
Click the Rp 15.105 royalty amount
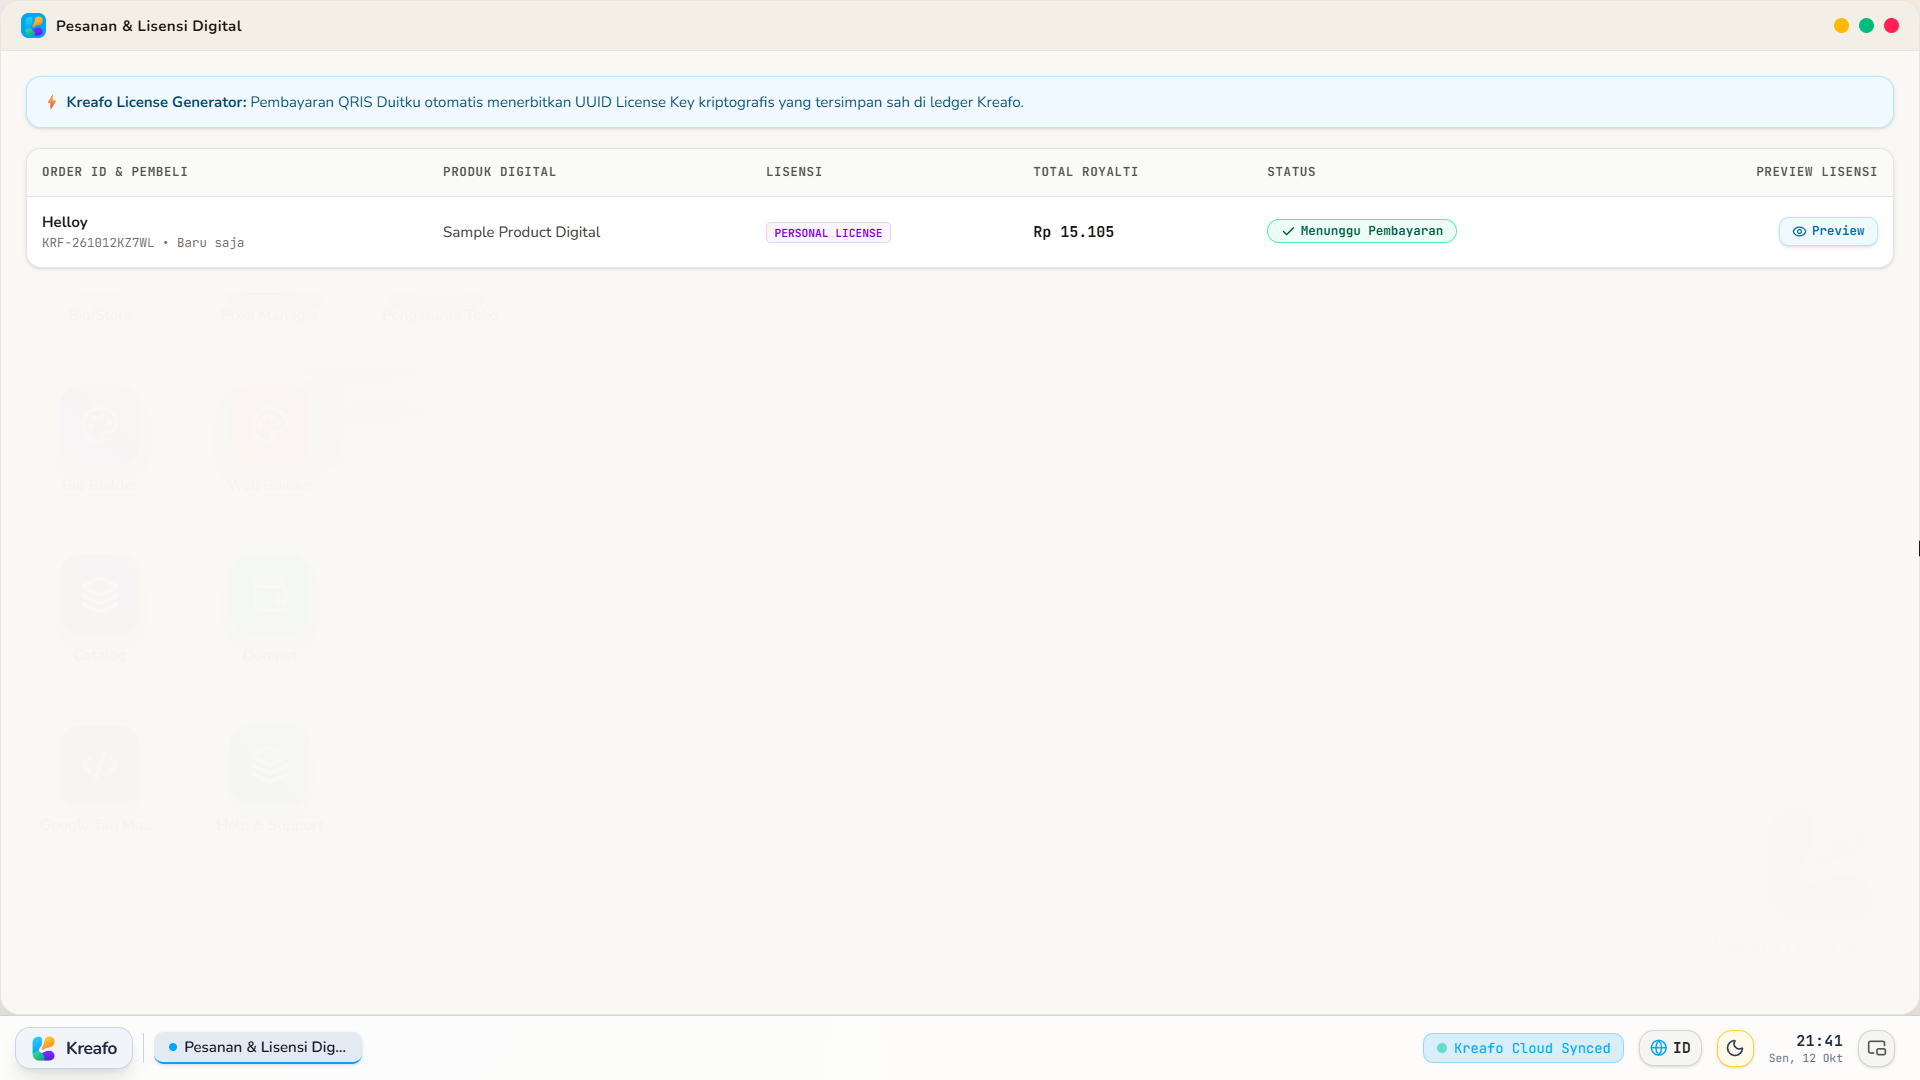(1073, 232)
